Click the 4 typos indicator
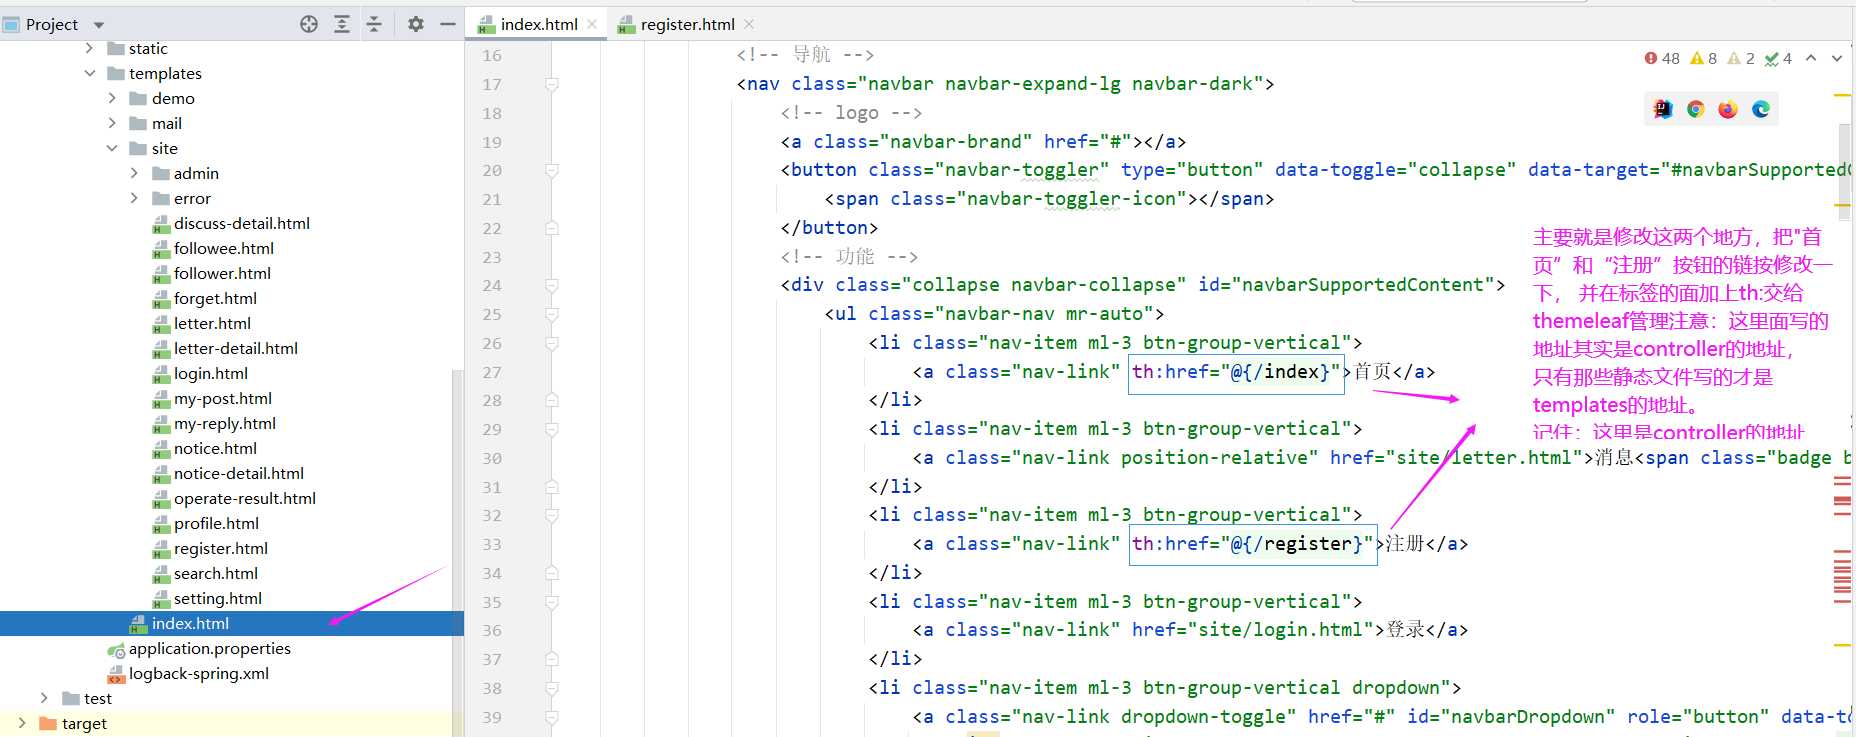The image size is (1856, 737). pyautogui.click(x=1778, y=58)
